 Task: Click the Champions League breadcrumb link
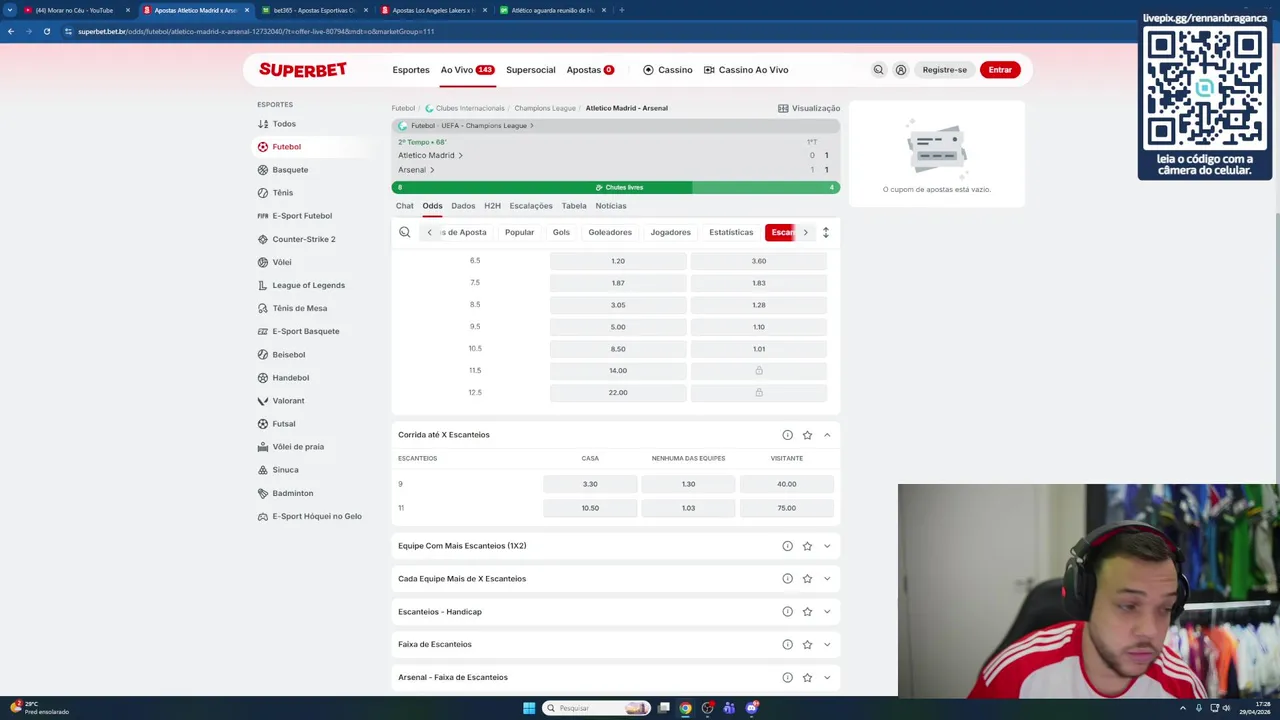tap(545, 108)
